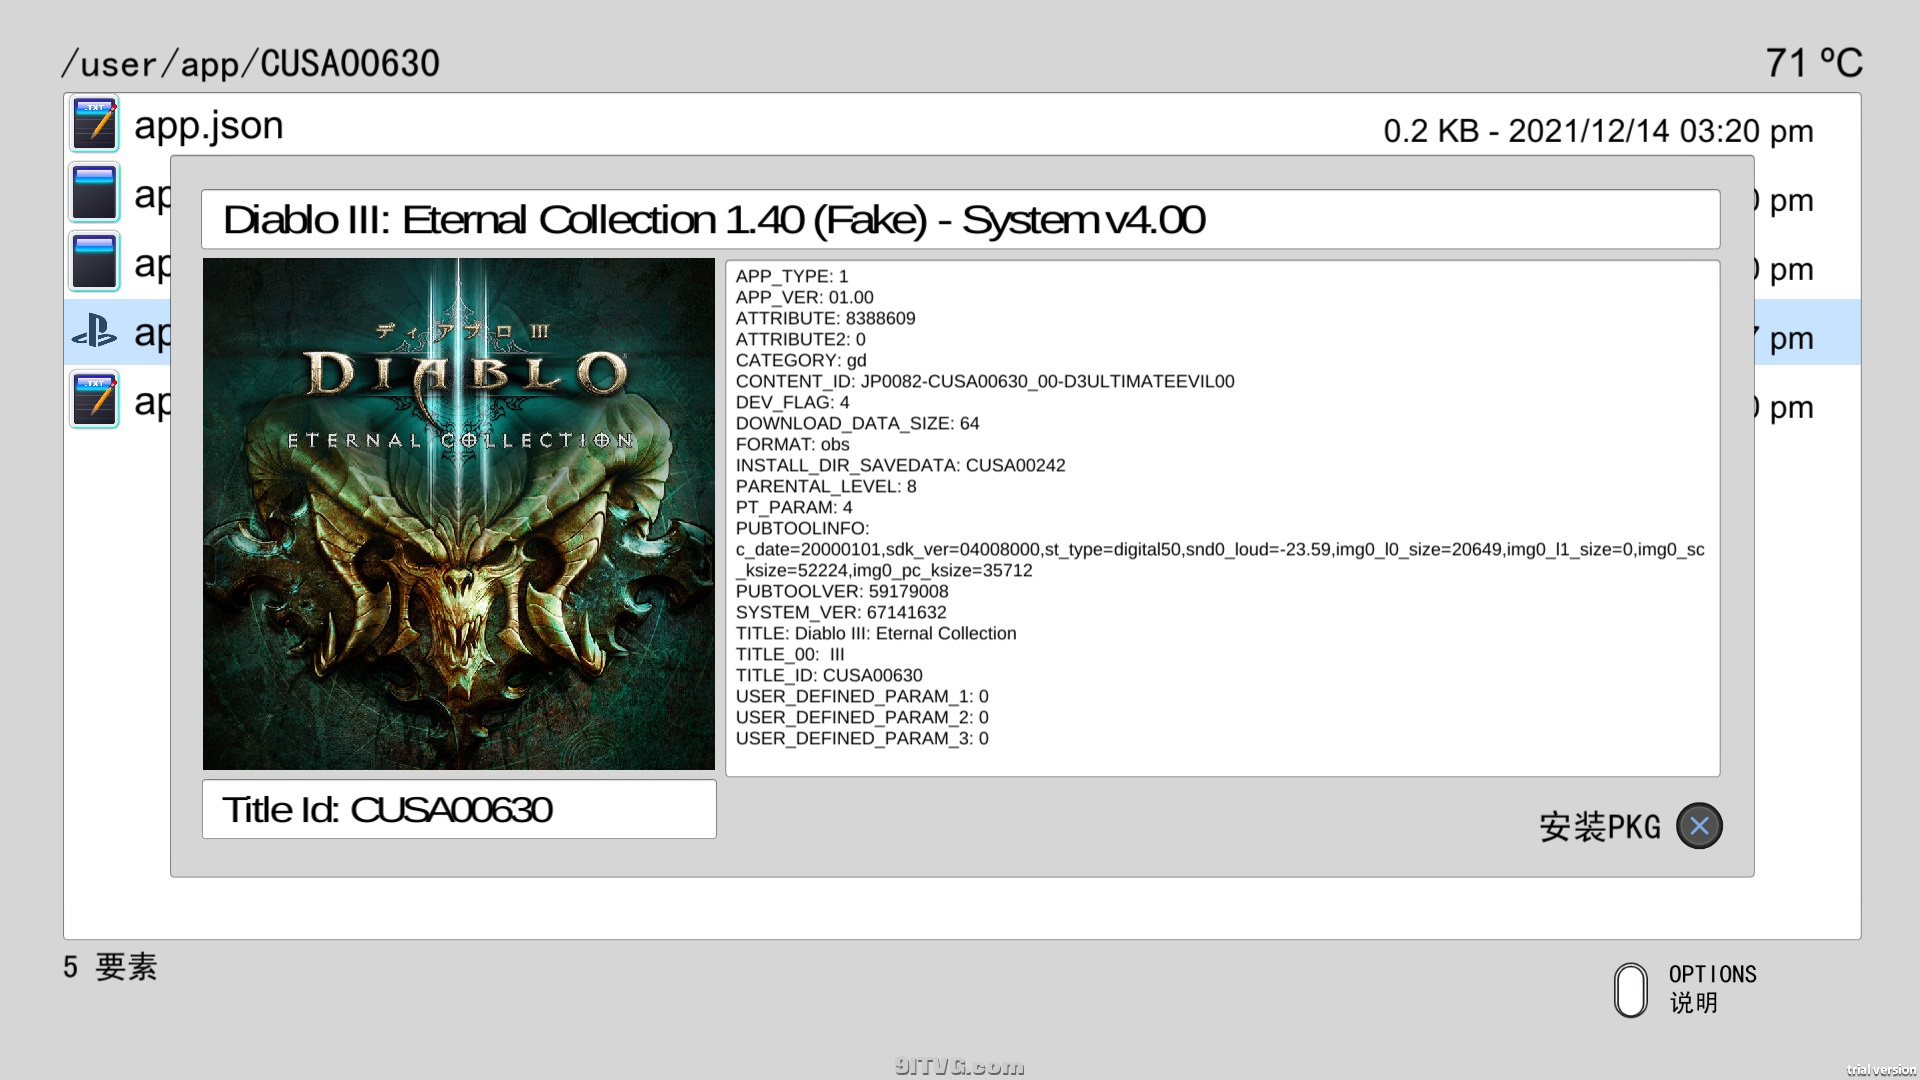Click the 'ATTRIBUTE2: 0' line
This screenshot has height=1080, width=1920.
coord(801,339)
